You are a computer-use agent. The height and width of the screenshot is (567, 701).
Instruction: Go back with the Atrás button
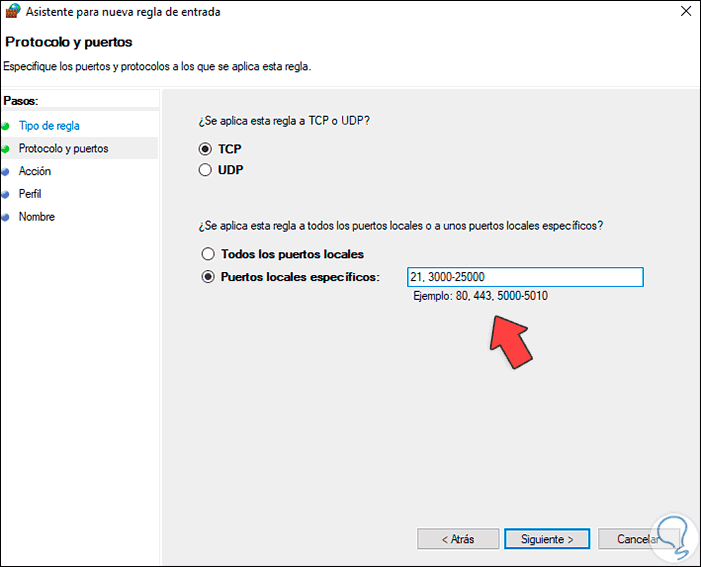[x=457, y=539]
